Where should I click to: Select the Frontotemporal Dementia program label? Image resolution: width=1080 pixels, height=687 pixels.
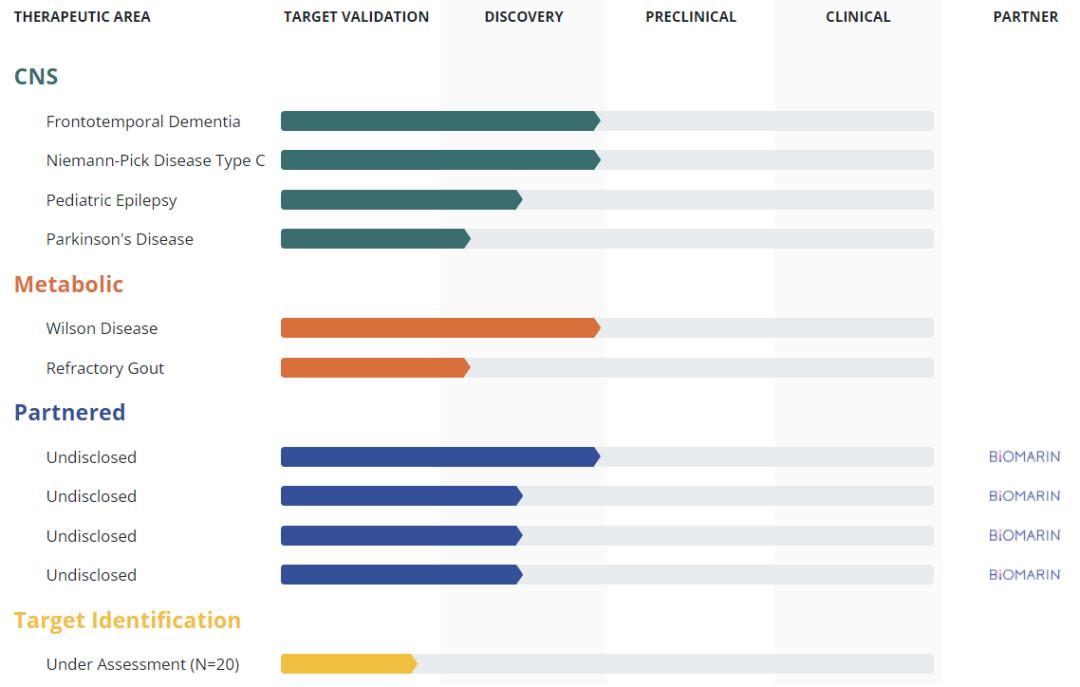[x=143, y=121]
